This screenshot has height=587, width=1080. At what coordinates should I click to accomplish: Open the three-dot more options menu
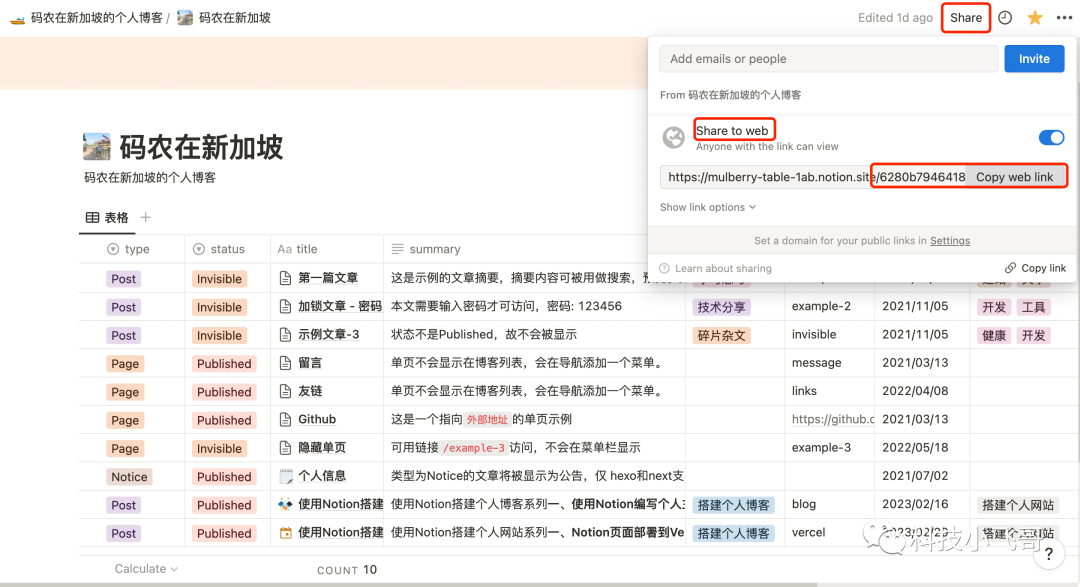(x=1064, y=18)
